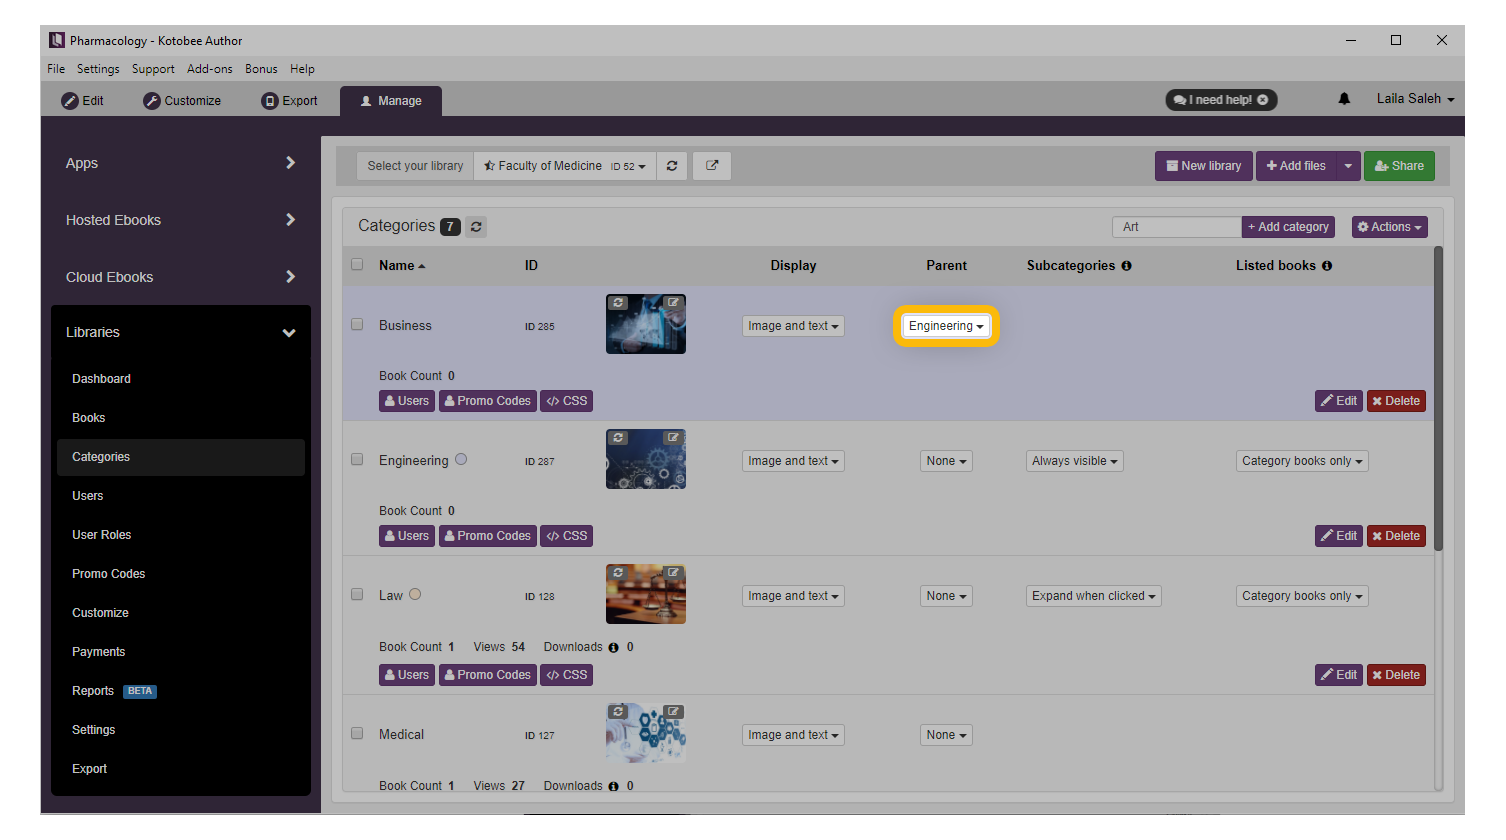Open the notifications bell
Screen dimensions: 1506x840
[1344, 99]
